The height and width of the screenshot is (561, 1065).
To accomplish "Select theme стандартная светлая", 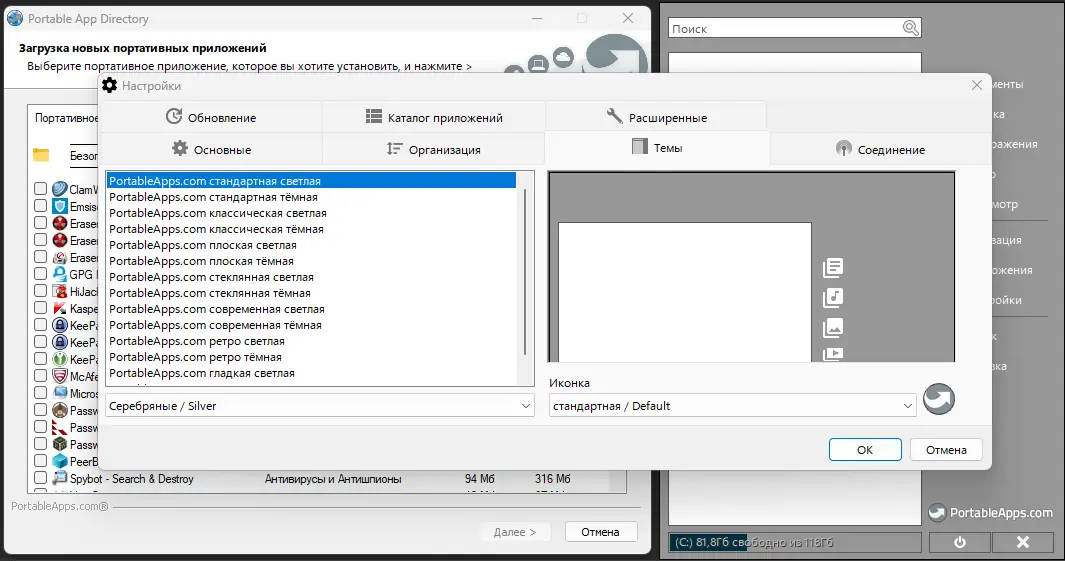I will 311,181.
